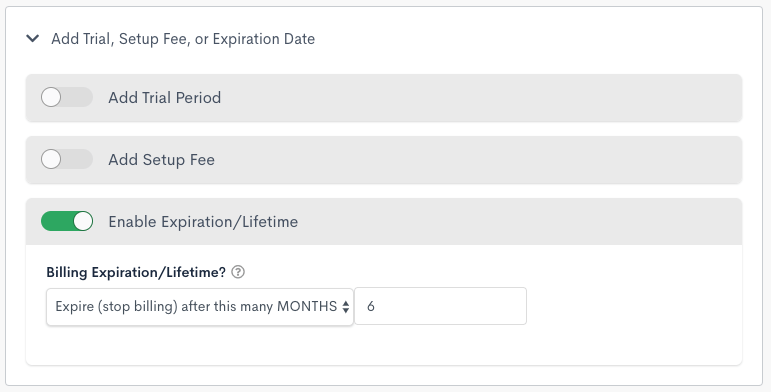Click the green track of the Expiration toggle

point(57,221)
